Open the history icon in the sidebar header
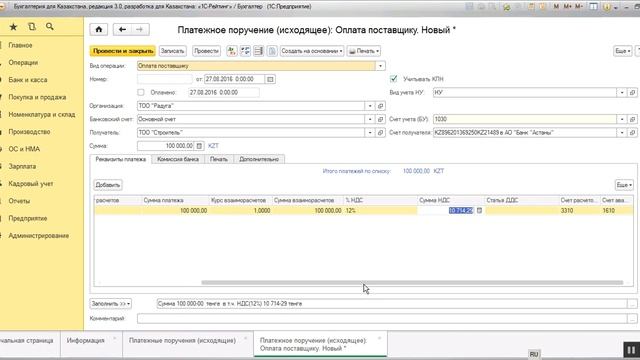 click(x=31, y=27)
